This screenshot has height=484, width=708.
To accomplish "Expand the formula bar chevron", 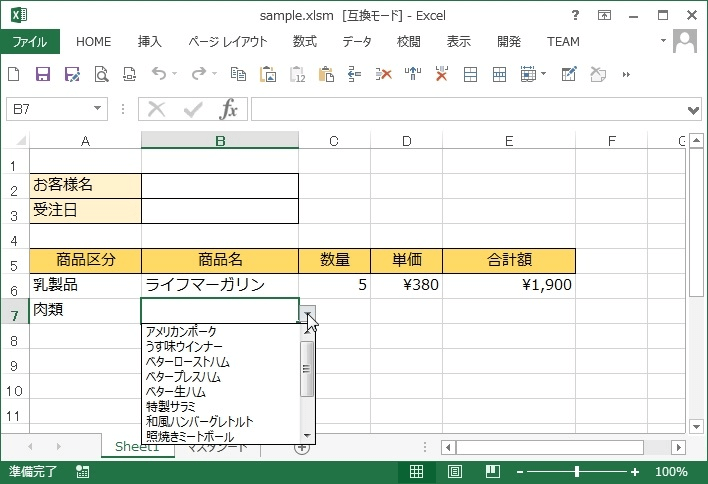I will 694,109.
